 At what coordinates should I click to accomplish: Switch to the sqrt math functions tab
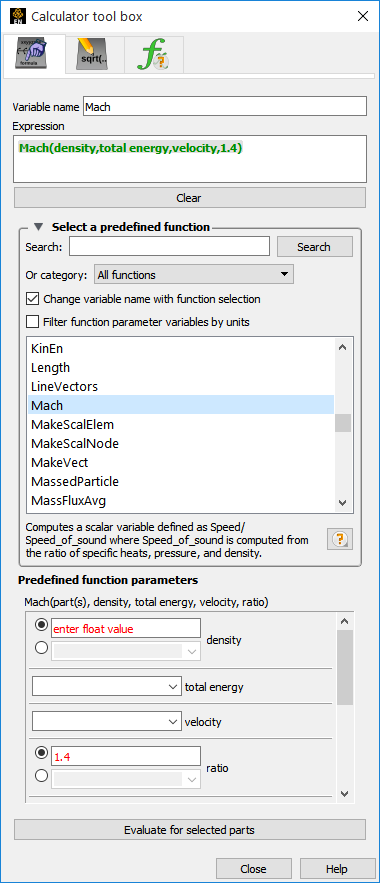pyautogui.click(x=94, y=55)
